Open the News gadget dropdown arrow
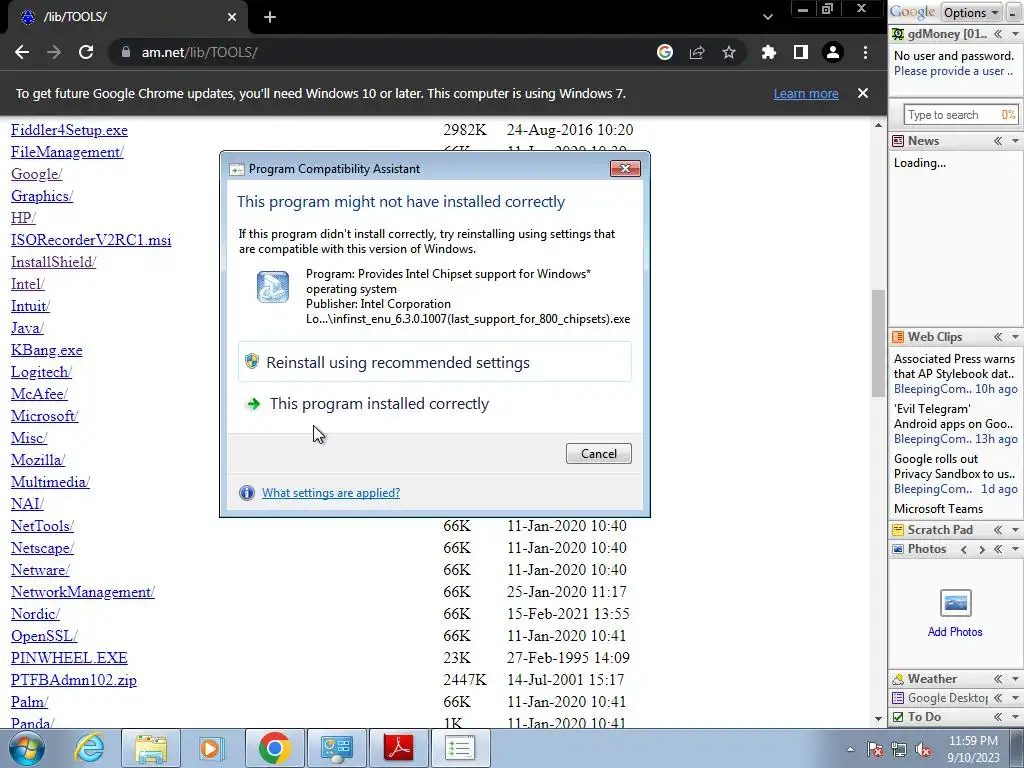1024x768 pixels. click(1016, 141)
